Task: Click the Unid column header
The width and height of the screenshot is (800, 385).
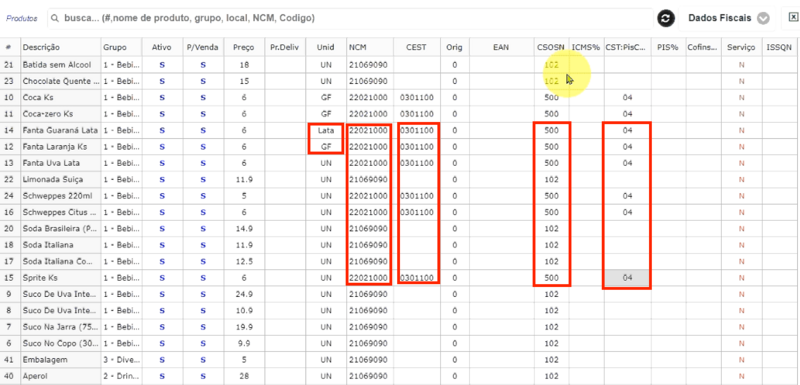Action: click(x=326, y=47)
